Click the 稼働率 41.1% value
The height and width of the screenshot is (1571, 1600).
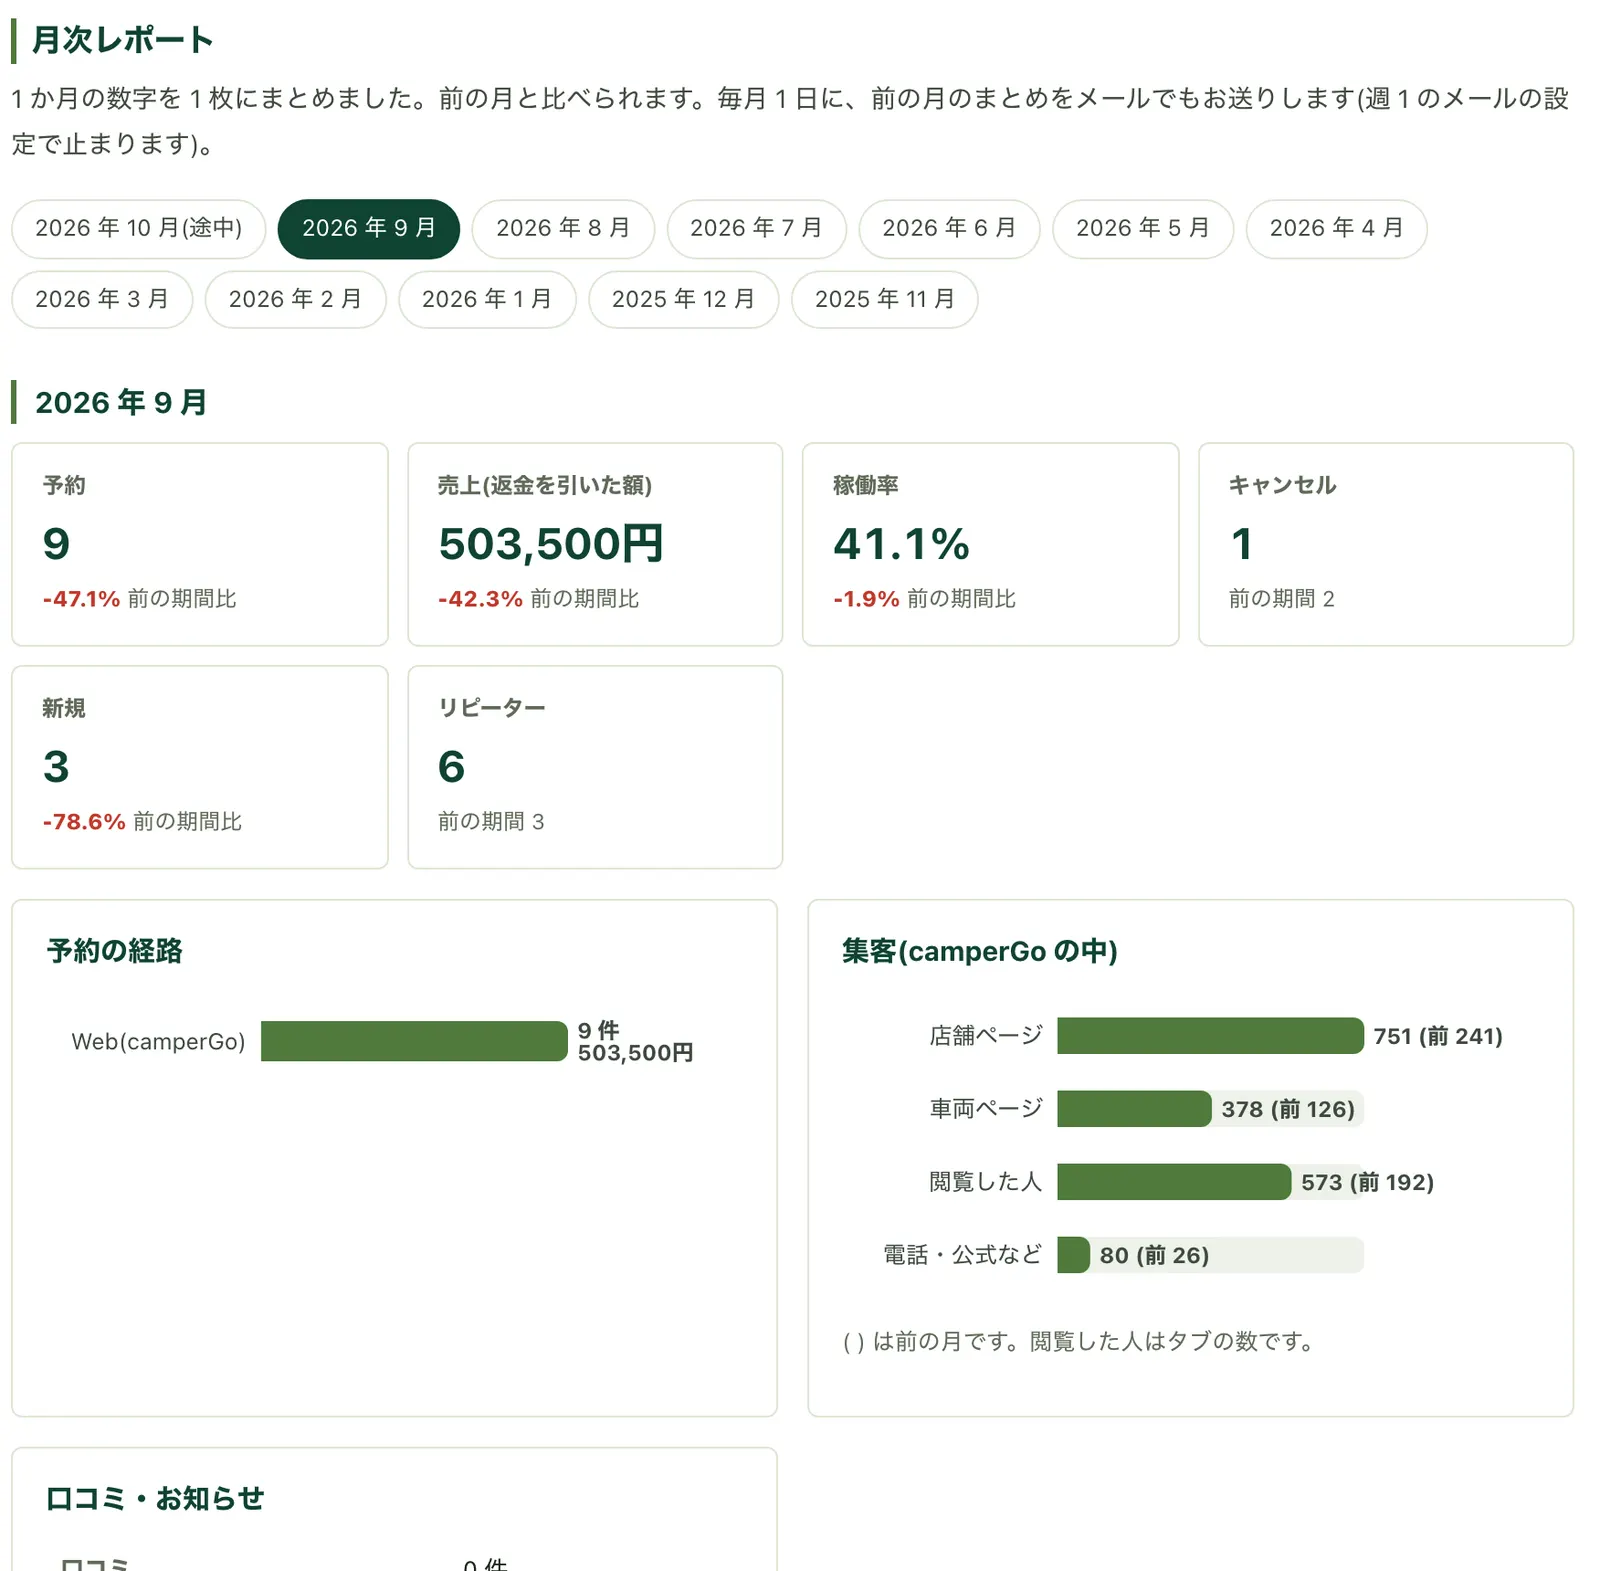point(901,544)
